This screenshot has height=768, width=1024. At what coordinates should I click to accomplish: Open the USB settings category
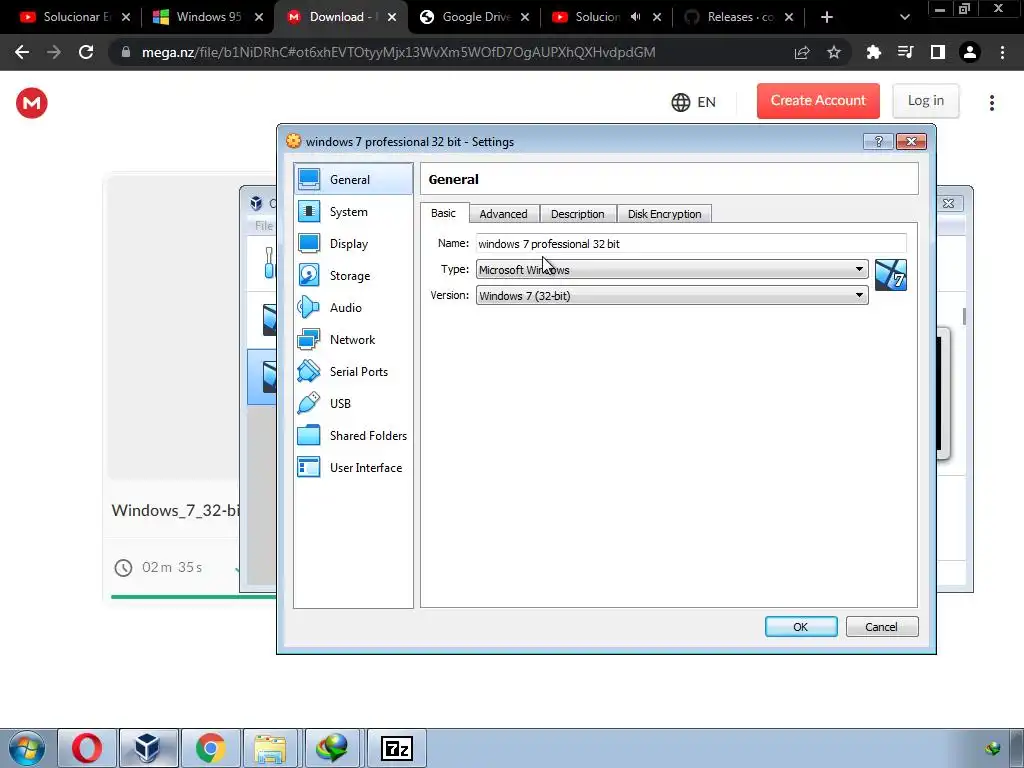[353, 404]
